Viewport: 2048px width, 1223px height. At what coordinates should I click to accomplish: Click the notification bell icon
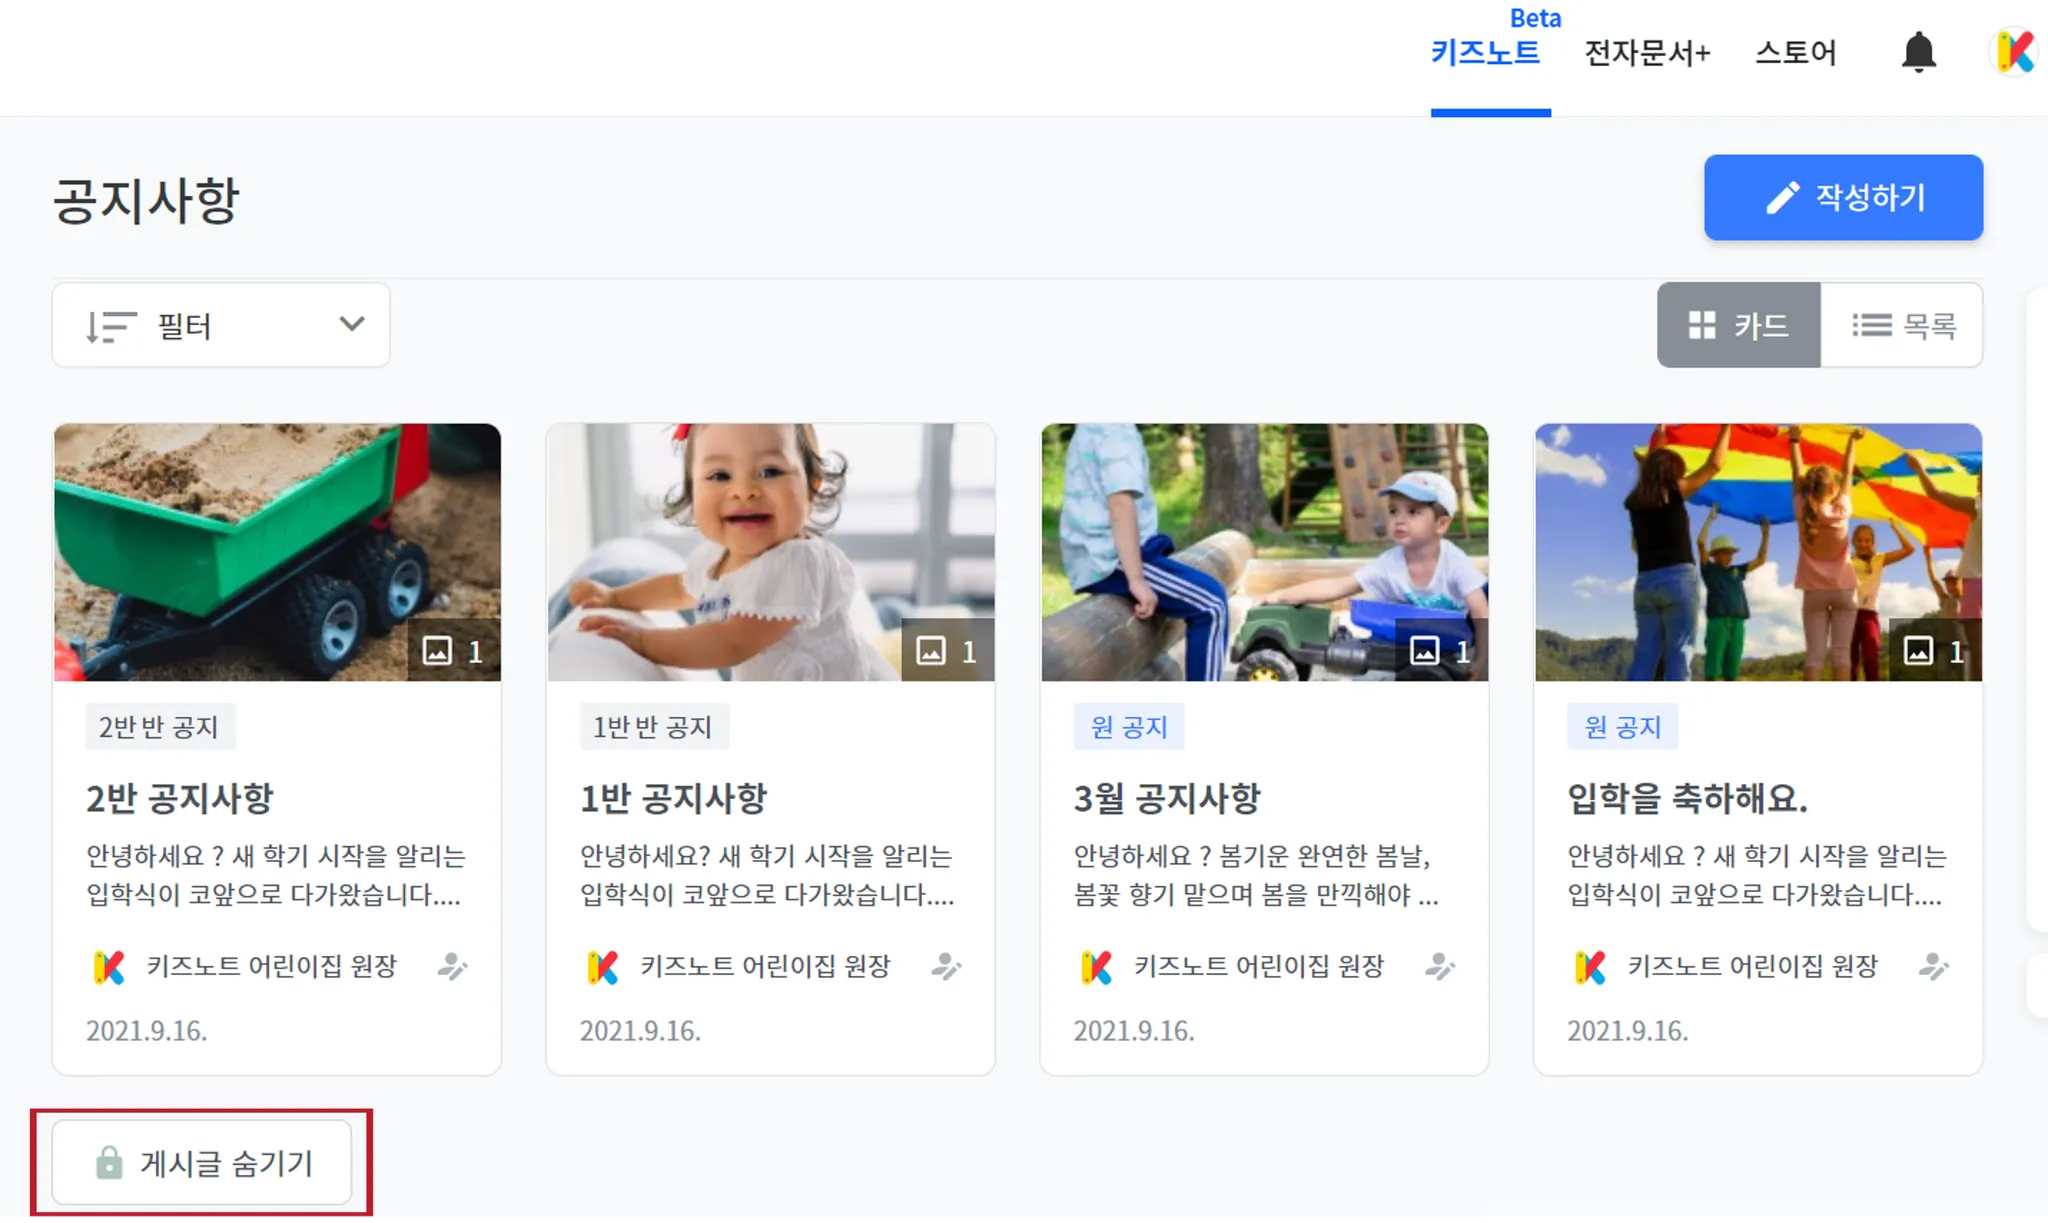[x=1918, y=52]
